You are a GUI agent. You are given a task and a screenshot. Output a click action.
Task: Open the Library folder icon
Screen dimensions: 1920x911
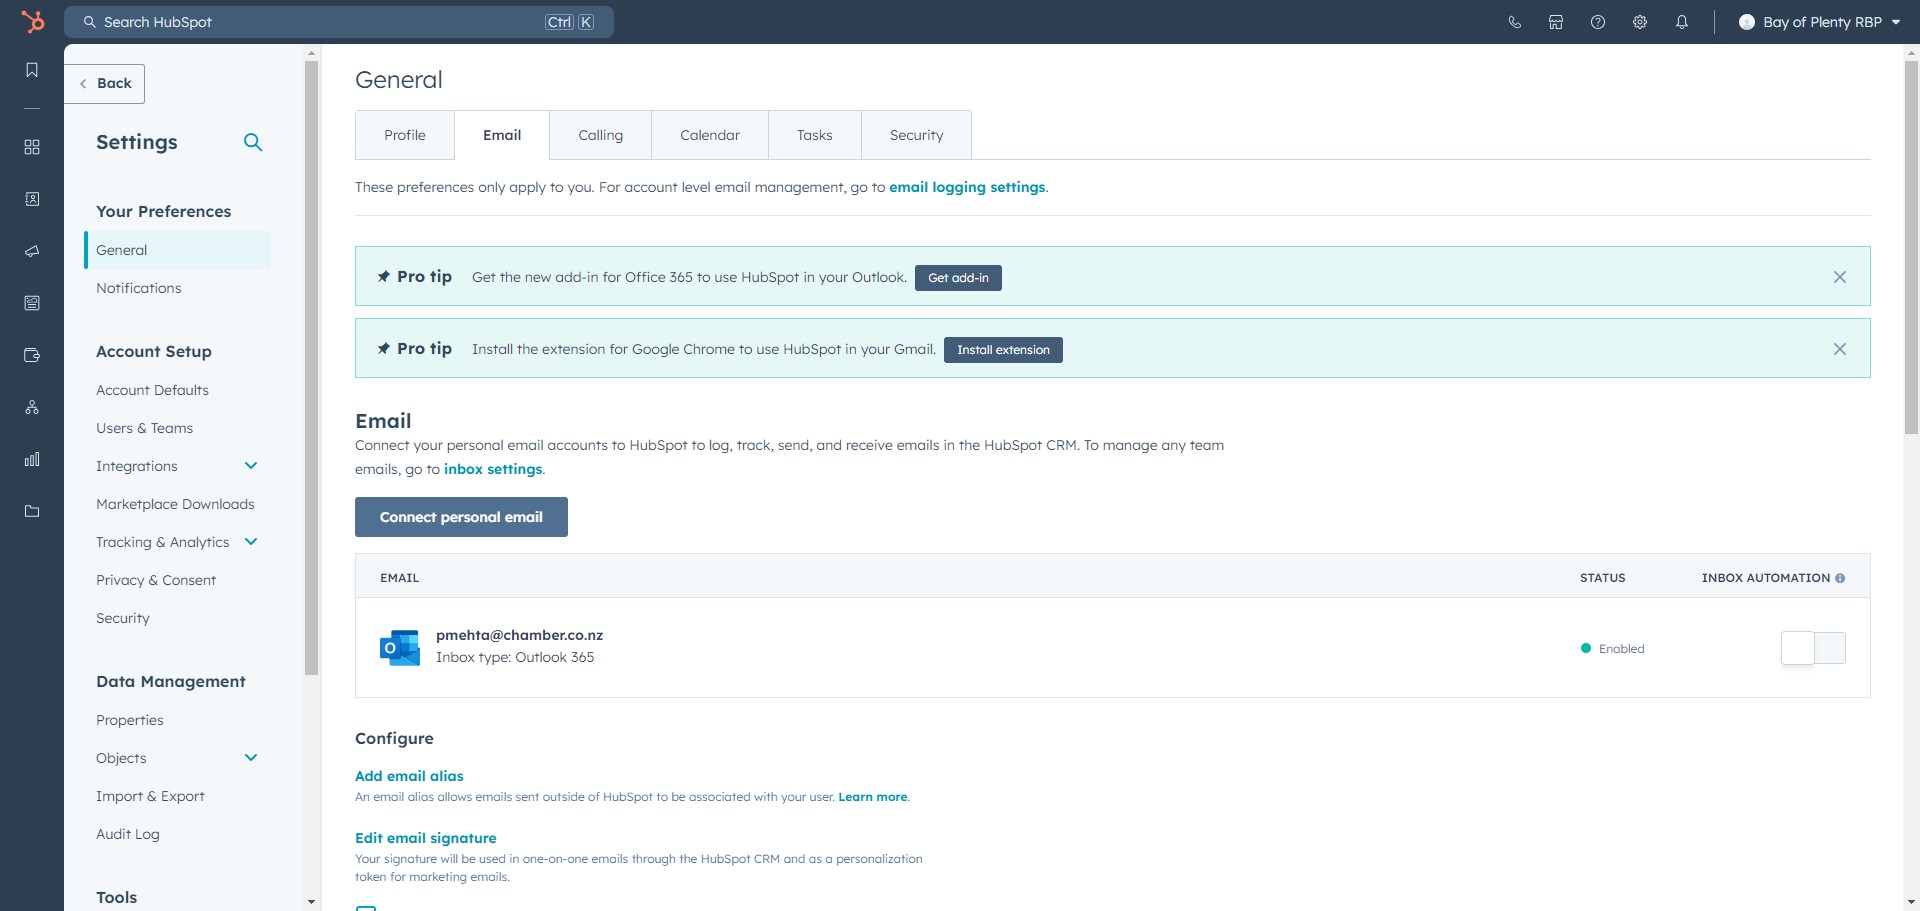[31, 511]
